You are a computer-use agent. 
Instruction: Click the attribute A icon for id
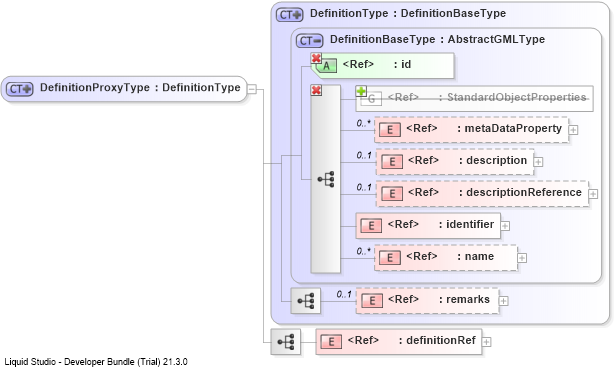[326, 66]
